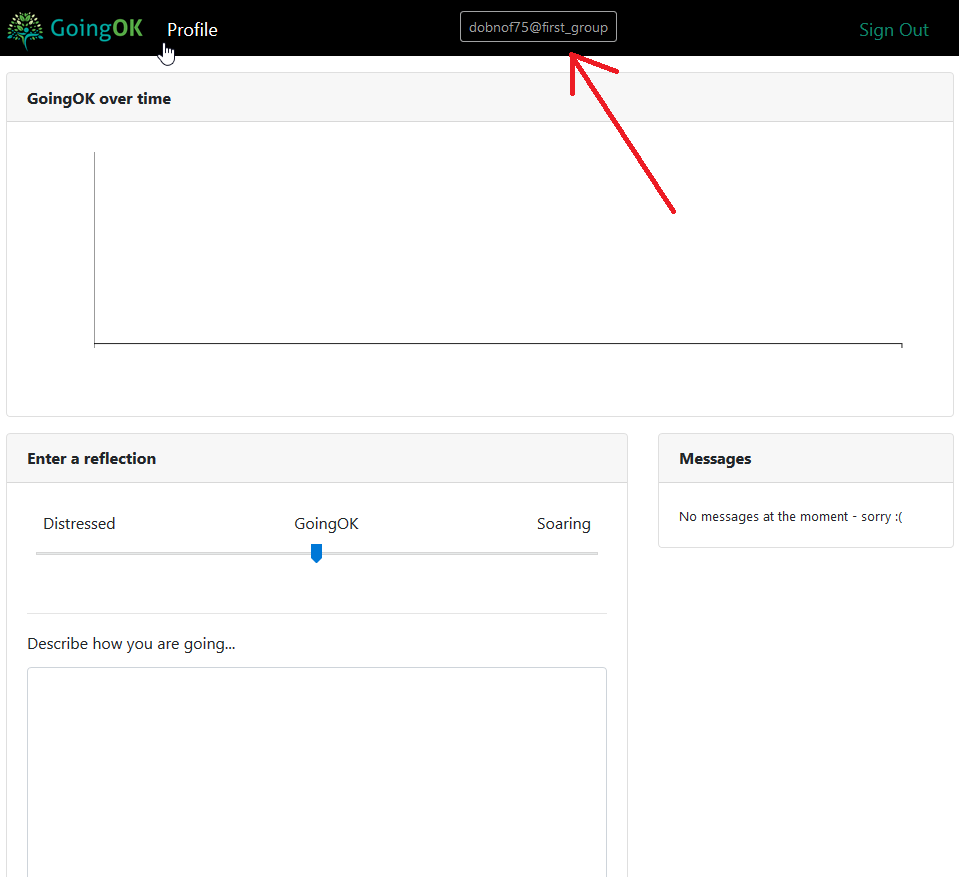Click the Soaring label

(x=563, y=524)
